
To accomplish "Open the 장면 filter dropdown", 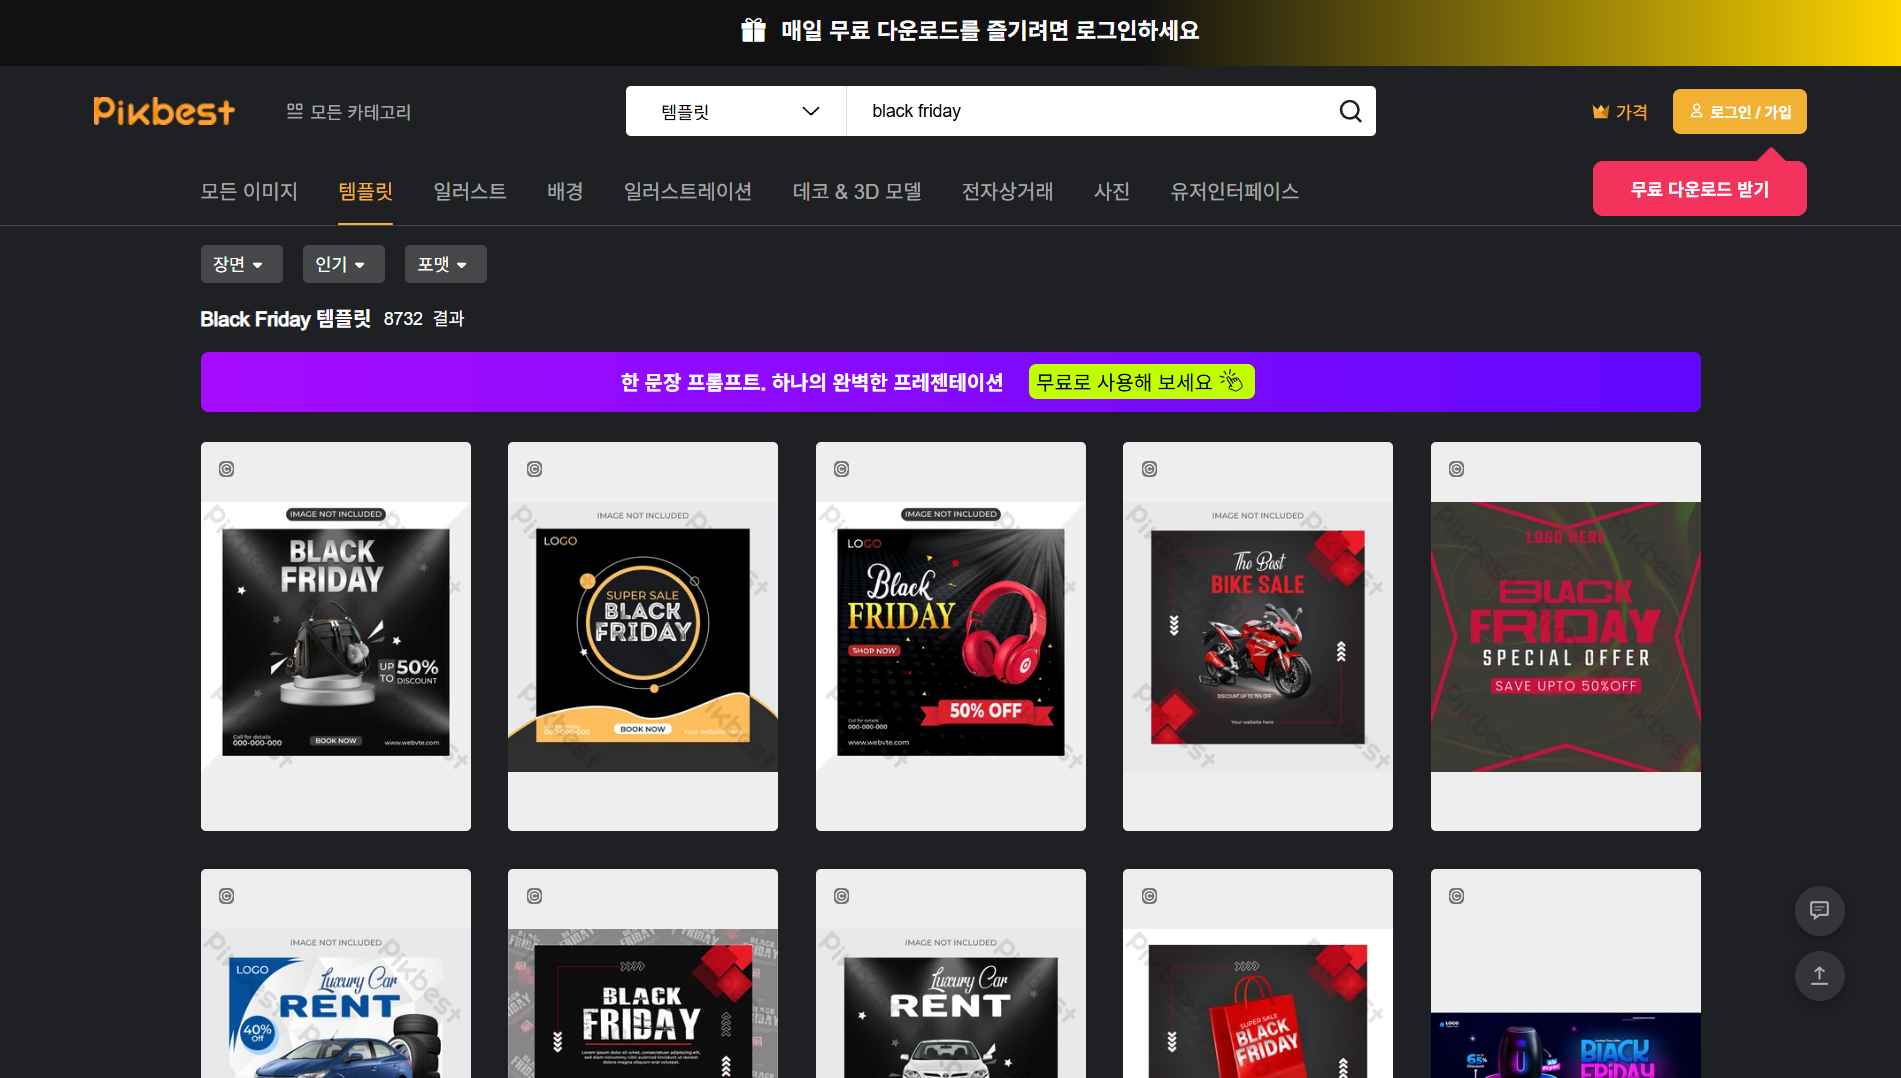I will (x=241, y=264).
